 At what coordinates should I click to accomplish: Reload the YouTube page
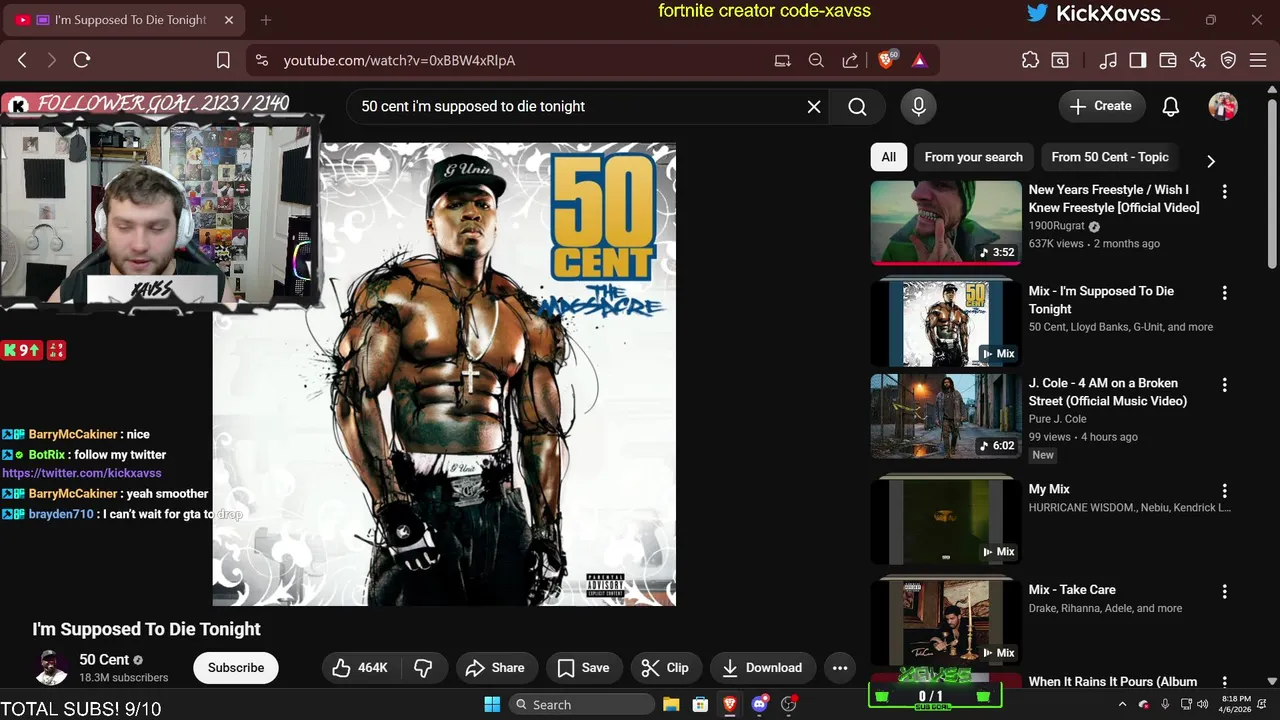tap(82, 60)
